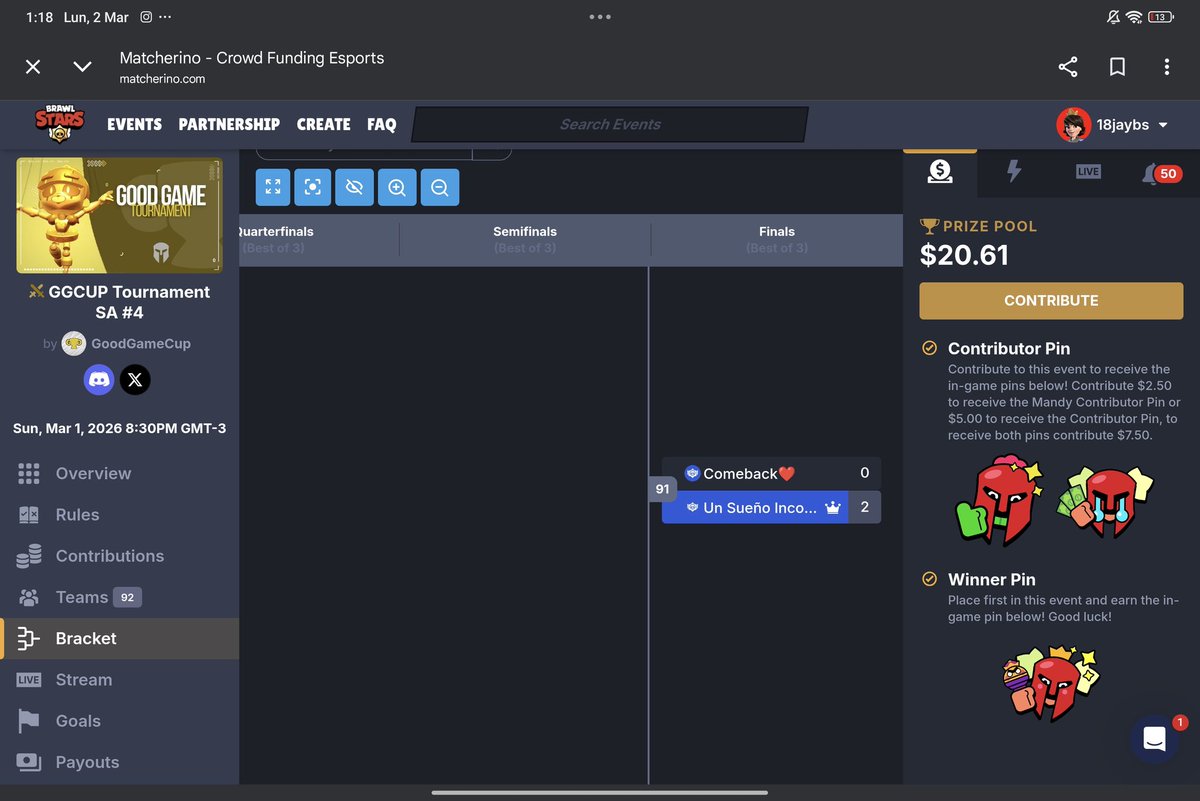Screen dimensions: 1200x801
Task: Select the Comeback team row
Action: point(771,473)
